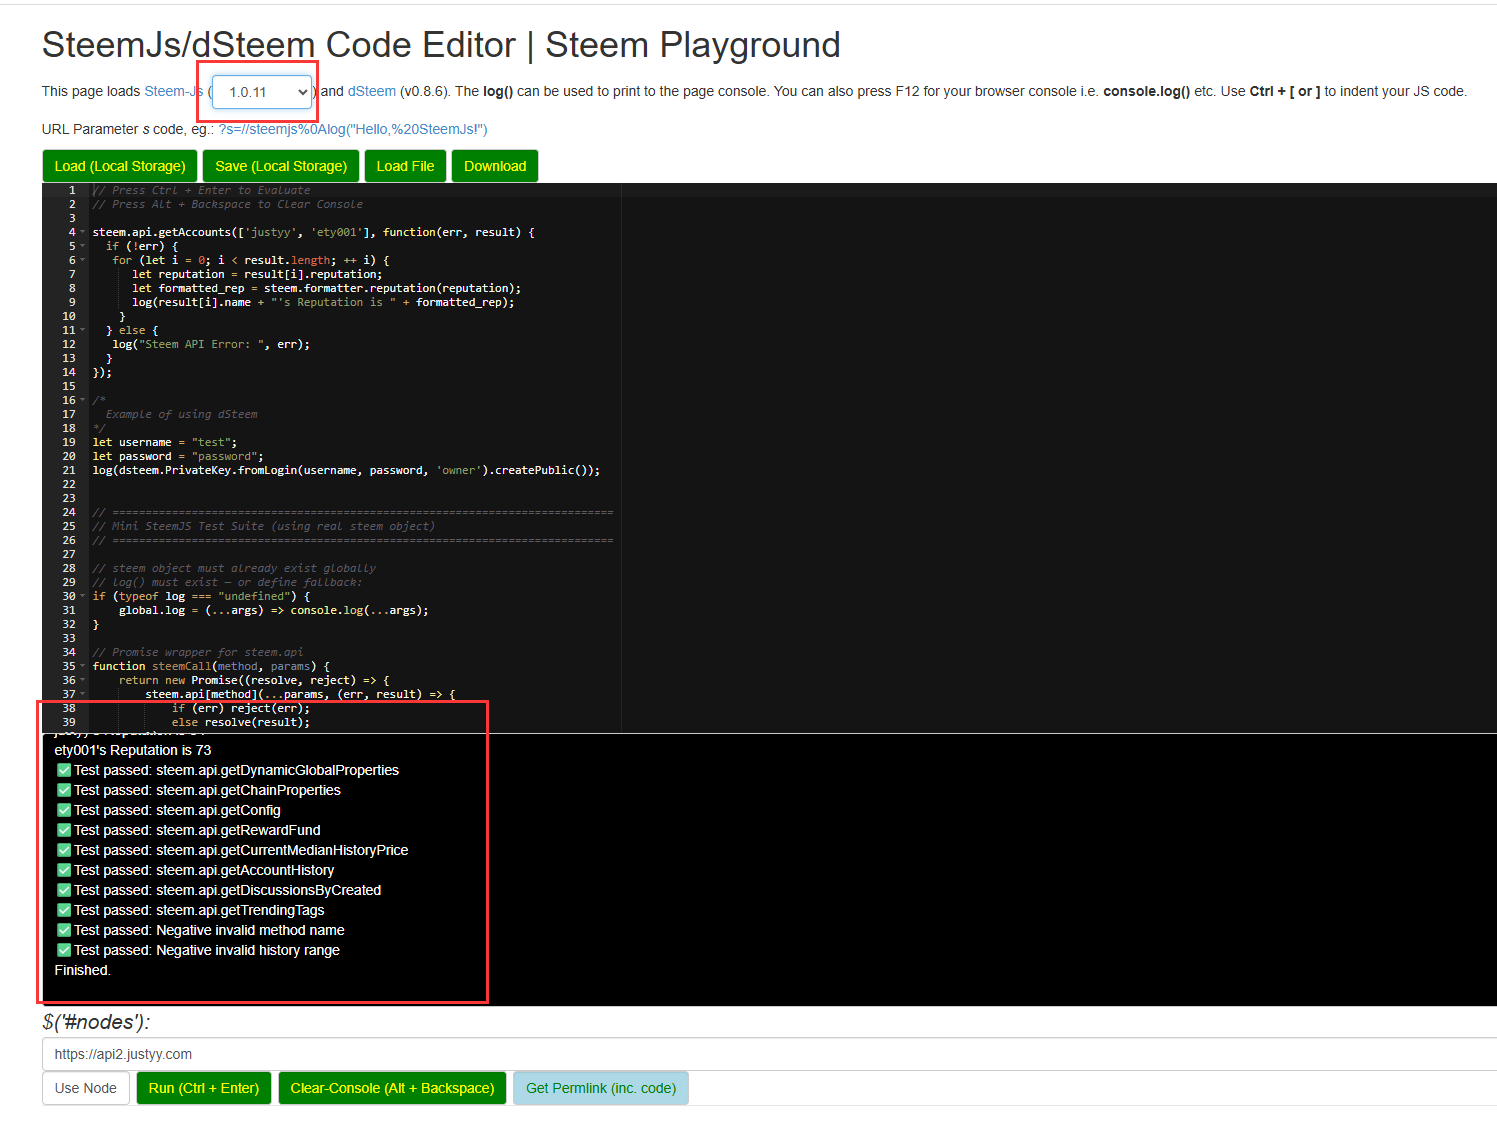Click console line for getCurrentMedianHistoryPrice test

(233, 850)
